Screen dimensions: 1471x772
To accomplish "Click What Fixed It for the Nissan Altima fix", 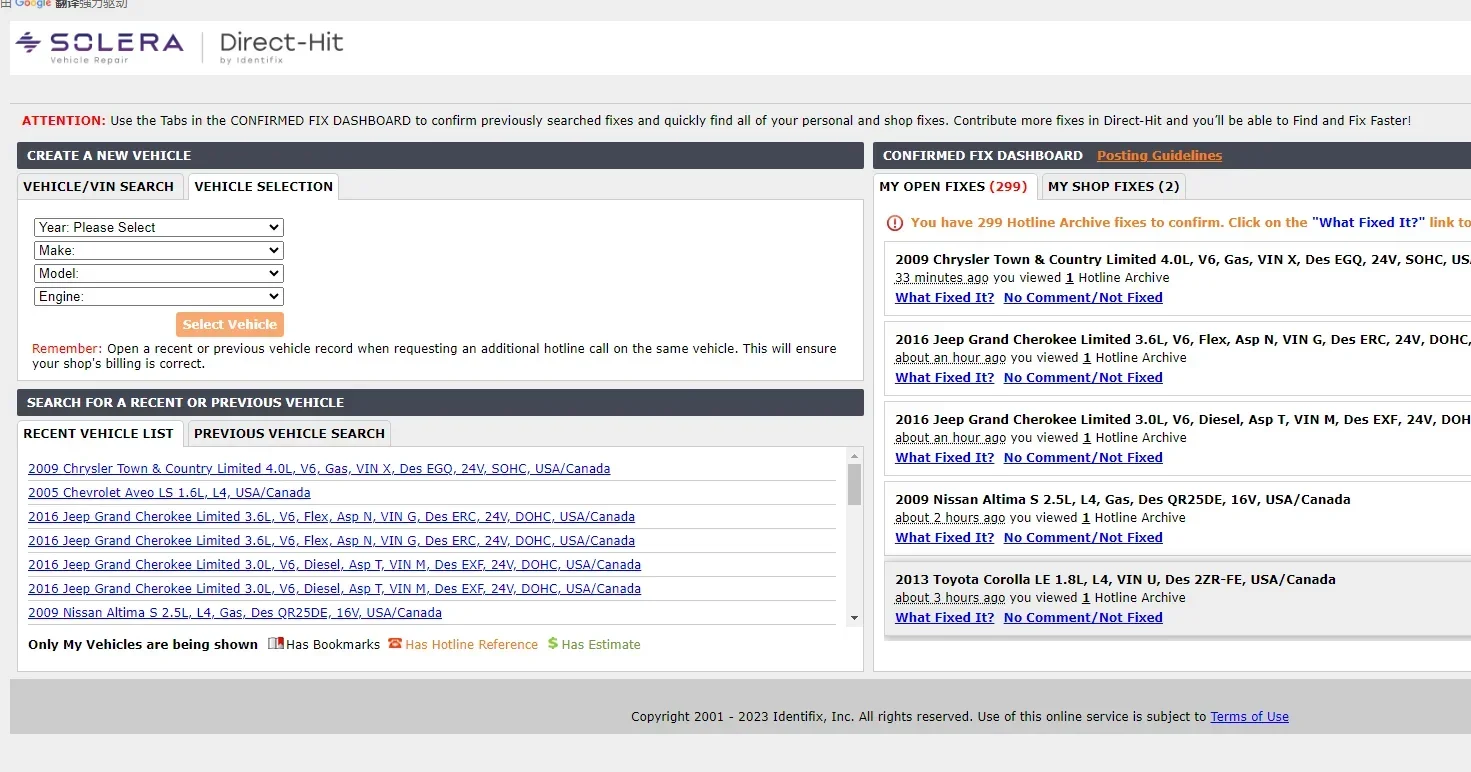I will [x=945, y=537].
